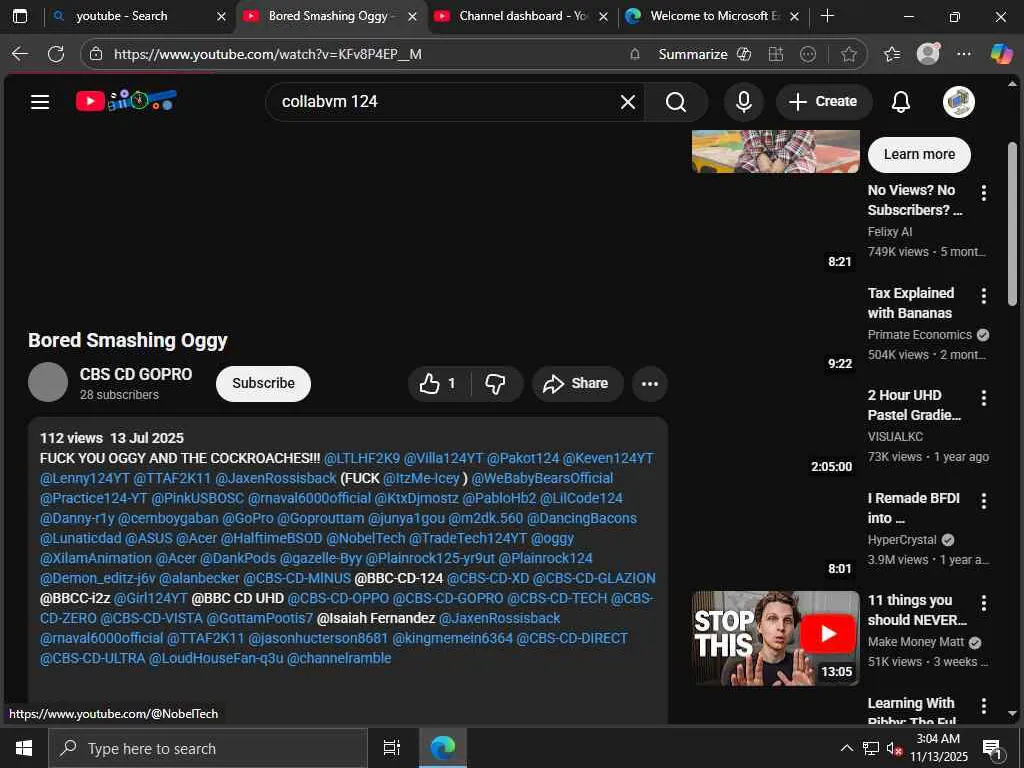The width and height of the screenshot is (1024, 768).
Task: Add page to favorites with the star
Action: click(848, 54)
